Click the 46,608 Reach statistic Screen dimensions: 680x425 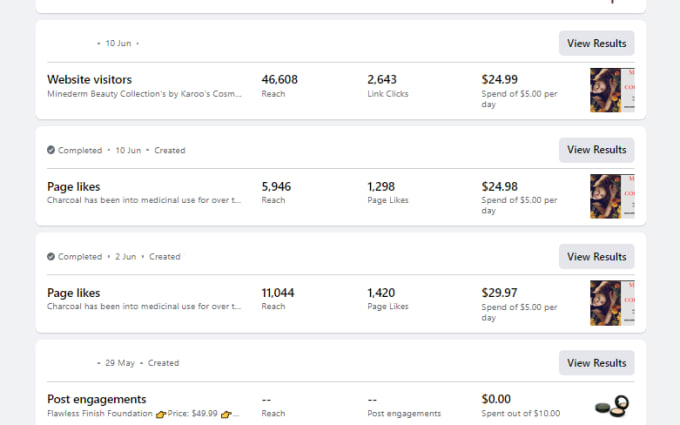pyautogui.click(x=279, y=86)
